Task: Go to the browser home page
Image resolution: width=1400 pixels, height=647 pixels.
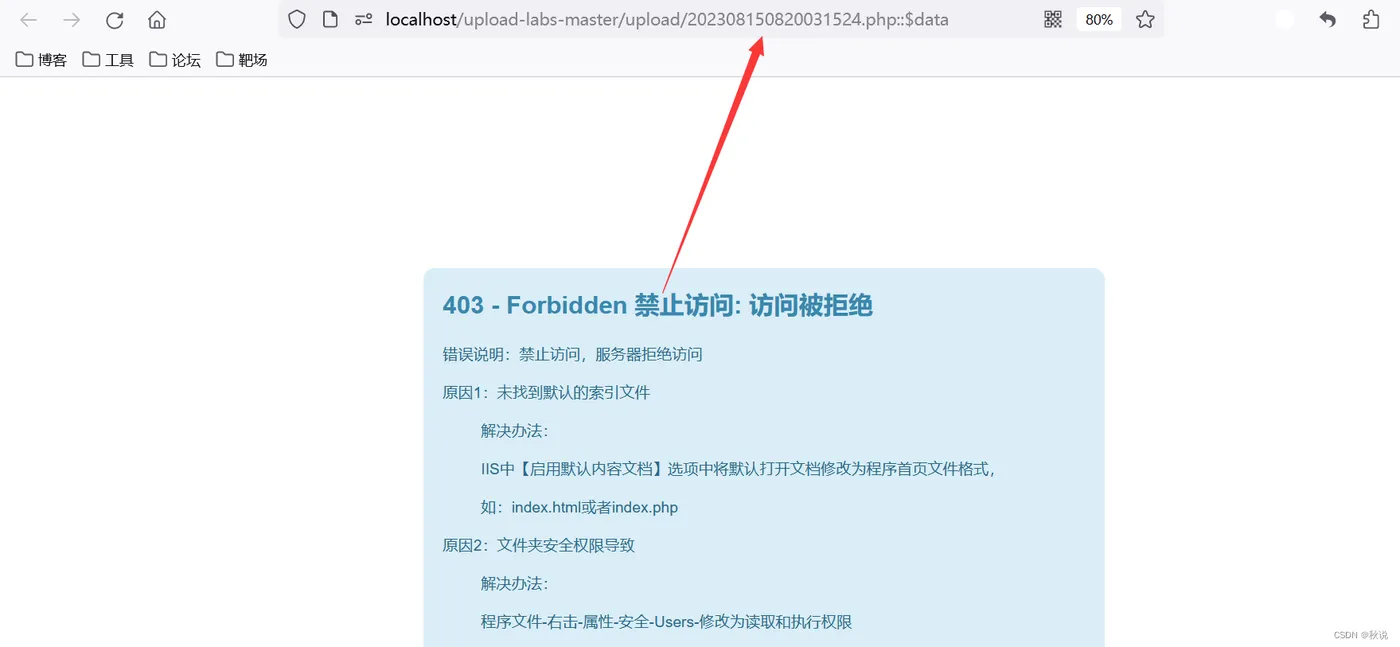Action: pos(157,20)
